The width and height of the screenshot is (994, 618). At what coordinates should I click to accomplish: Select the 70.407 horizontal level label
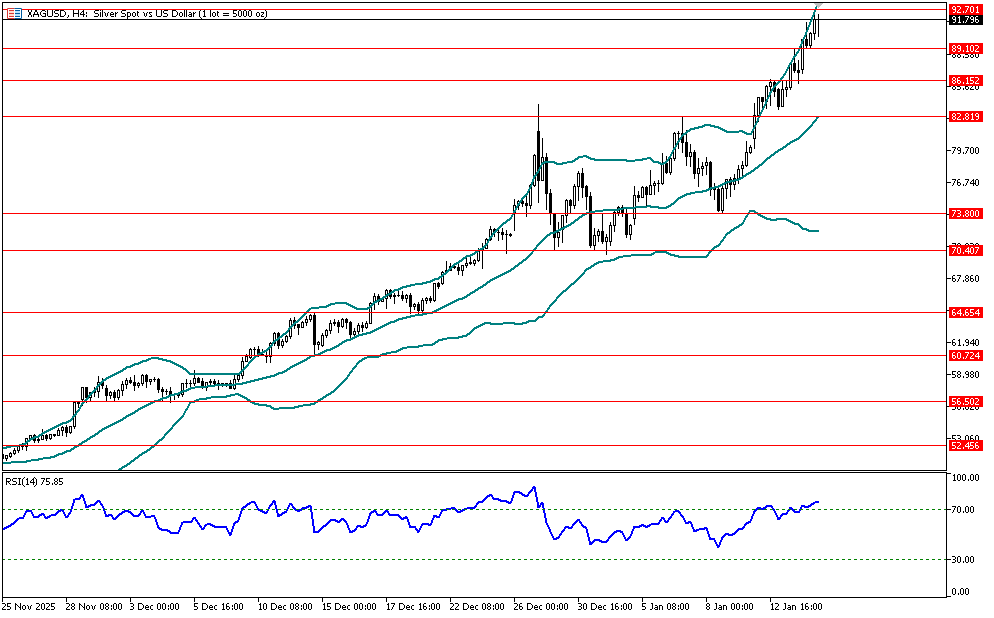pyautogui.click(x=964, y=251)
